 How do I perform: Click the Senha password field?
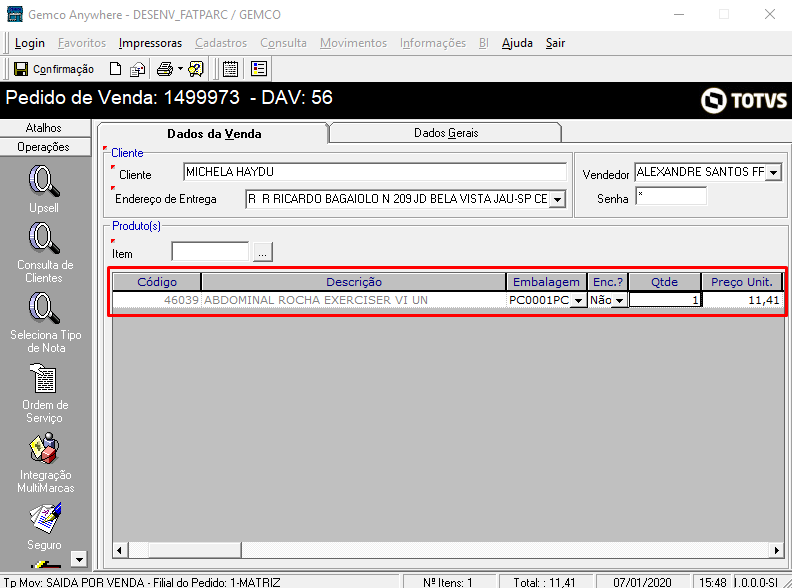click(x=671, y=196)
